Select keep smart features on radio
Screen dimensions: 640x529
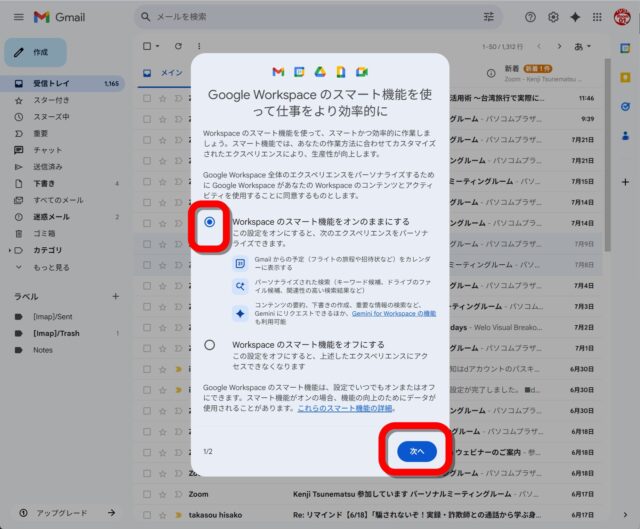click(209, 222)
